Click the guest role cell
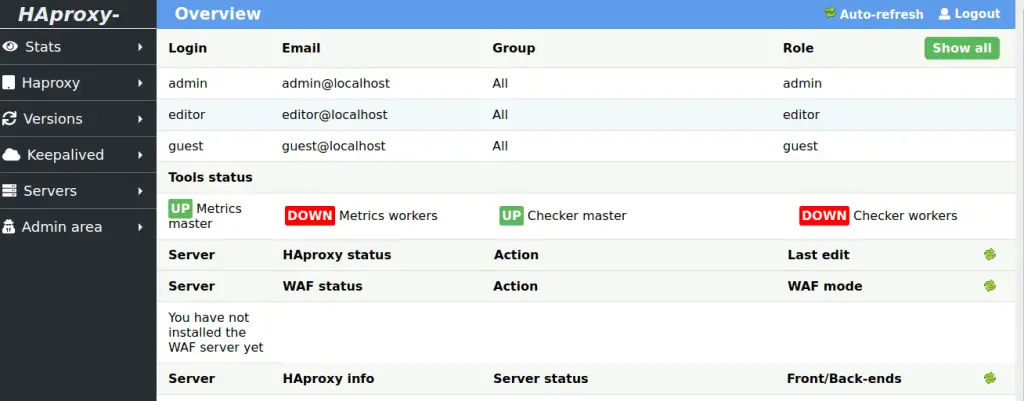This screenshot has width=1024, height=401. click(800, 146)
